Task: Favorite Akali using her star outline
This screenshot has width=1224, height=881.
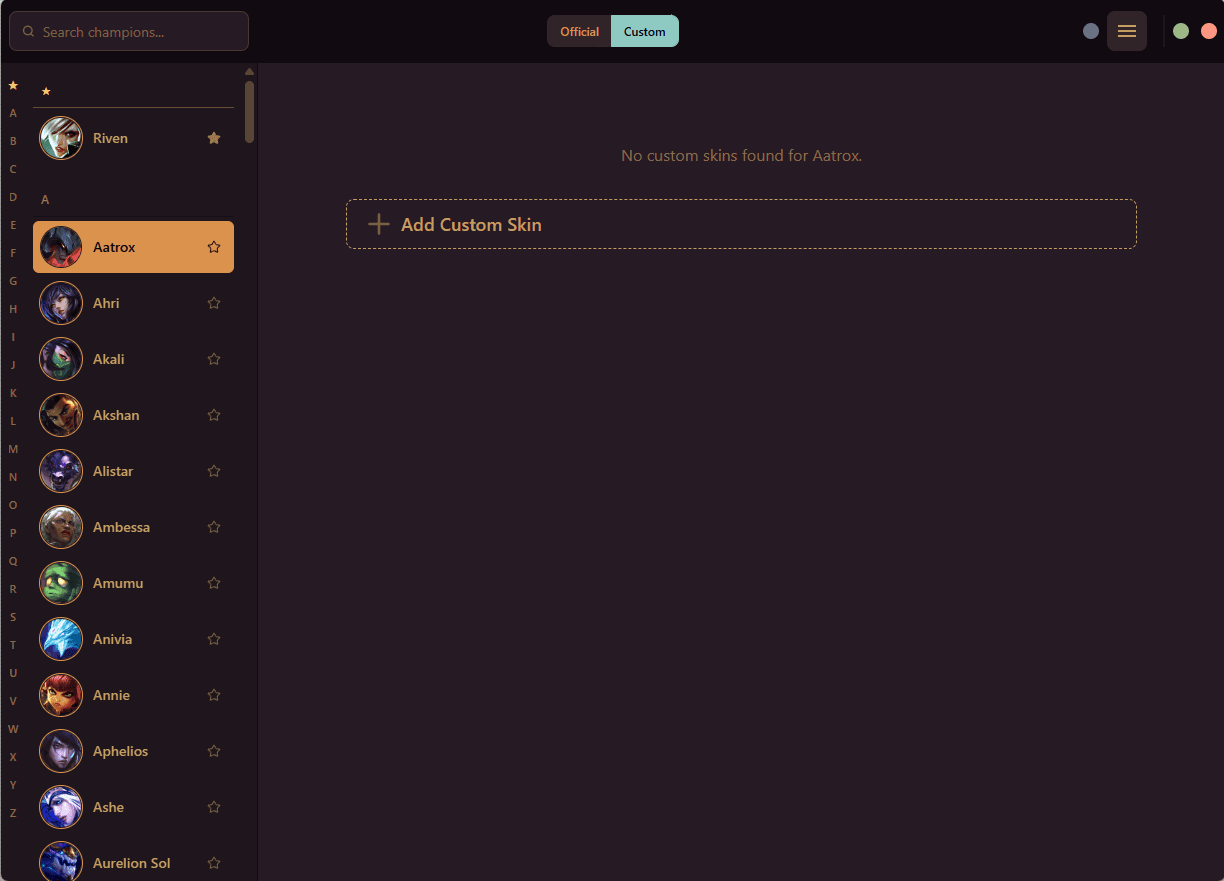Action: coord(214,359)
